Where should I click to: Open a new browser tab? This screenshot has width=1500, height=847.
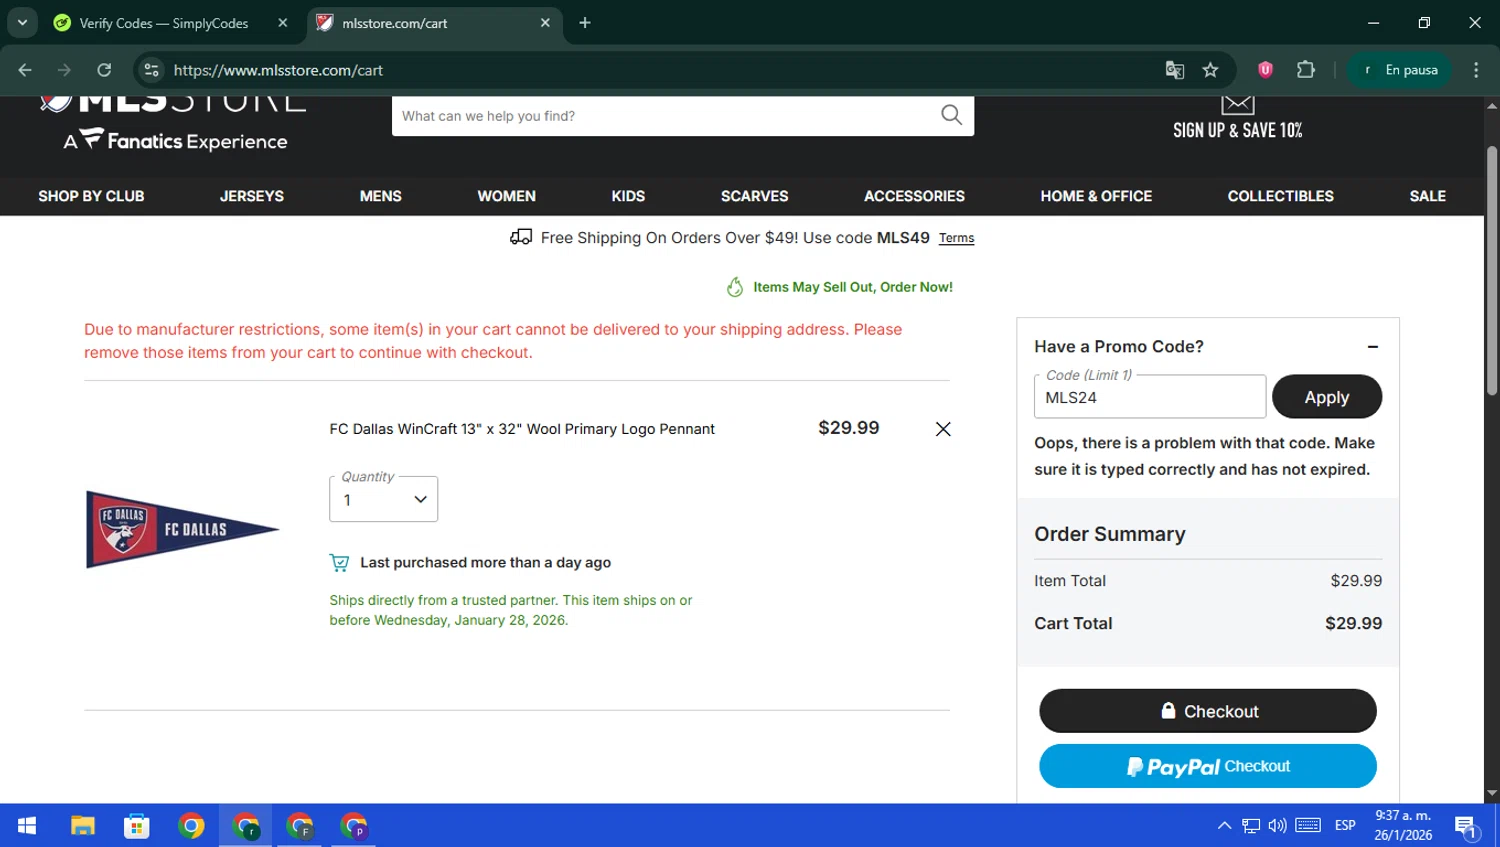click(585, 23)
